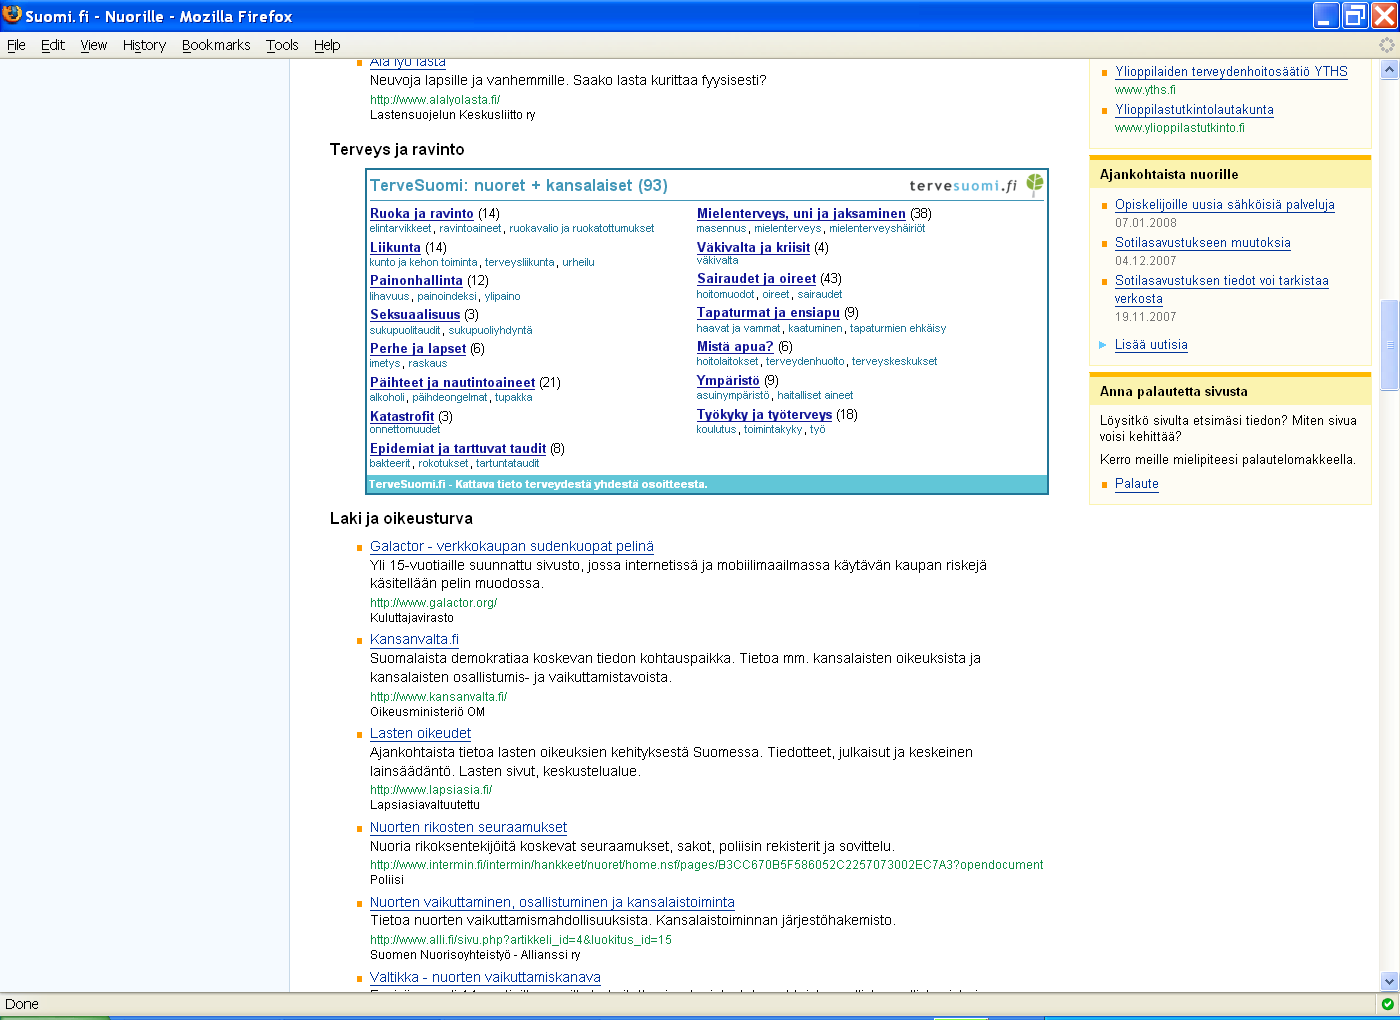Open Ruoka ja ravinto category

[x=422, y=213]
